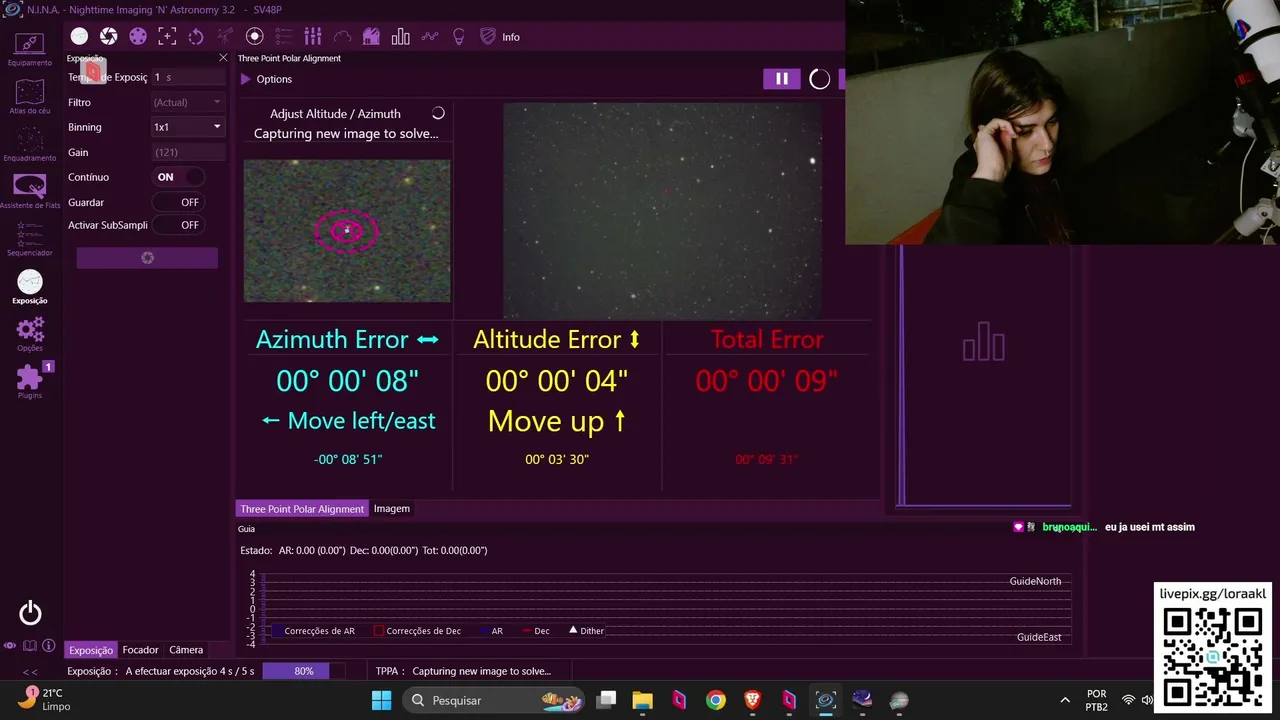Open Google Chrome from the taskbar

(x=715, y=700)
